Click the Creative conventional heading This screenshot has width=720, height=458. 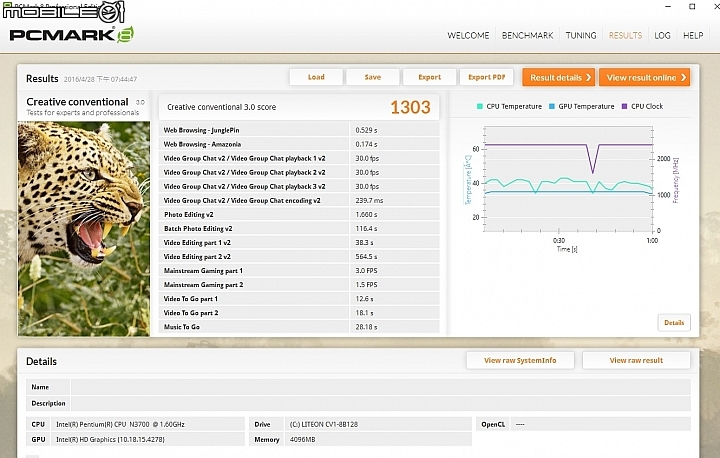(77, 102)
